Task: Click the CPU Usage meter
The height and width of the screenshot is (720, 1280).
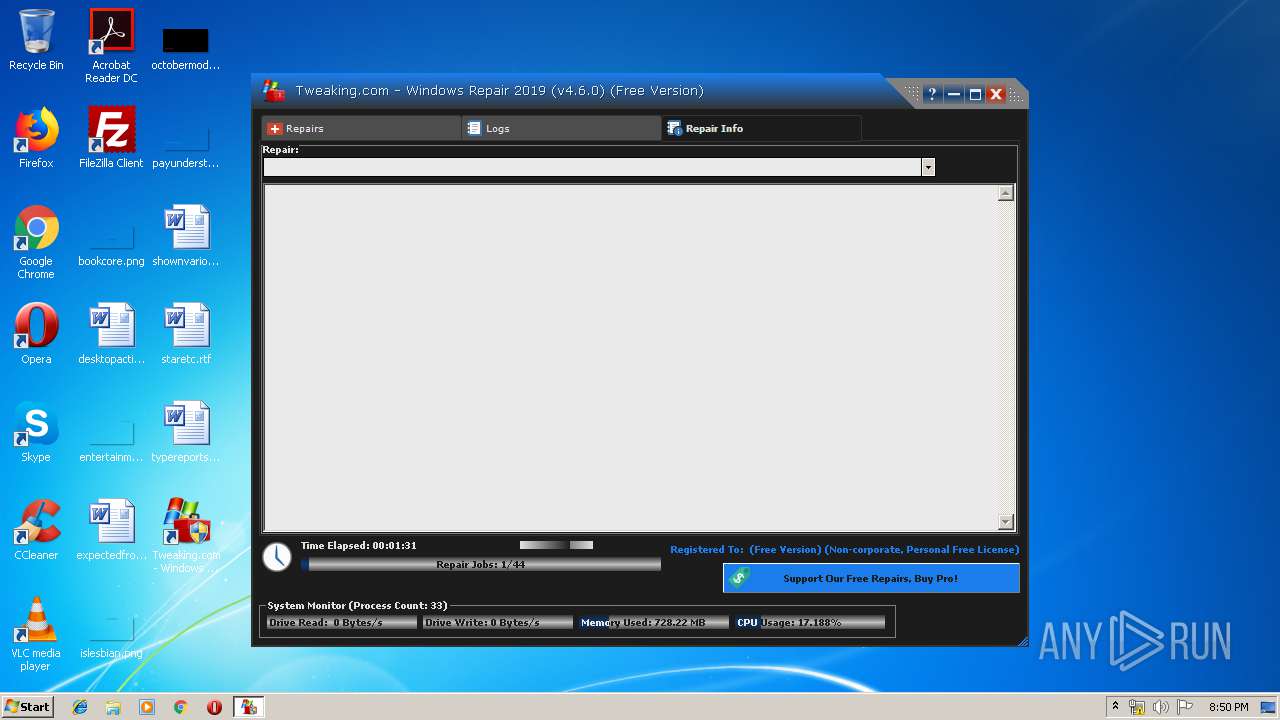Action: (810, 622)
